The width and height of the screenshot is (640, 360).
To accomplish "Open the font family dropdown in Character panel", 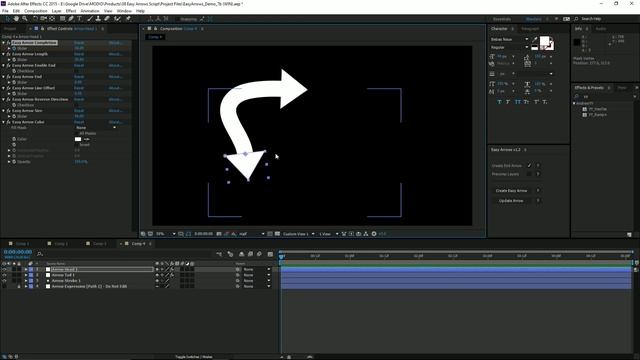I will click(x=509, y=39).
